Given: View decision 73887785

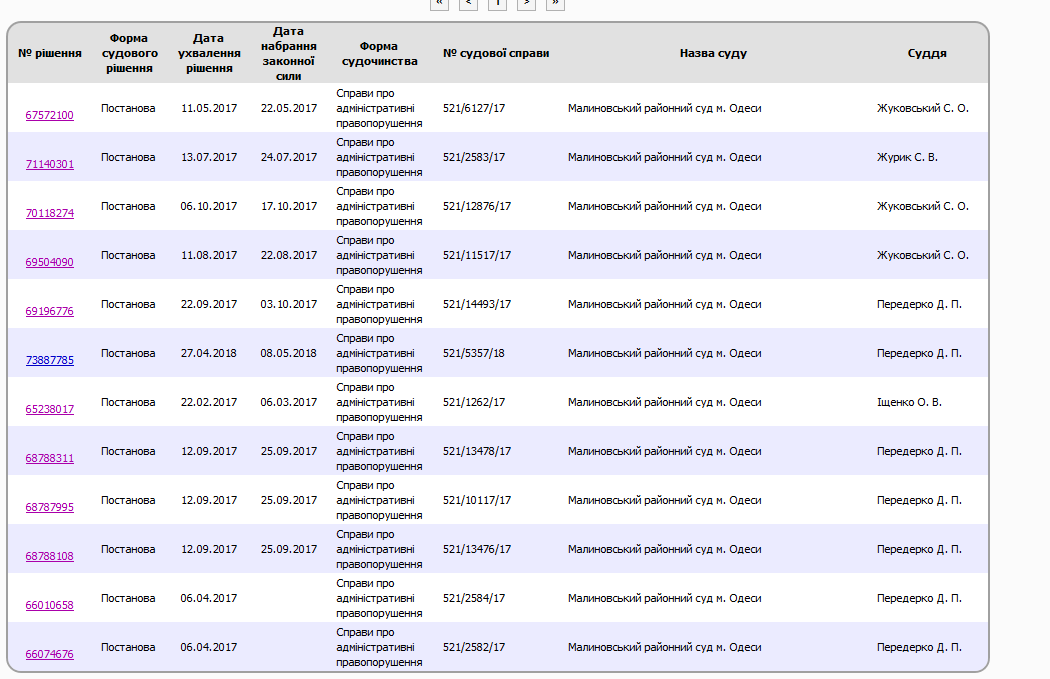Looking at the screenshot, I should pos(49,360).
